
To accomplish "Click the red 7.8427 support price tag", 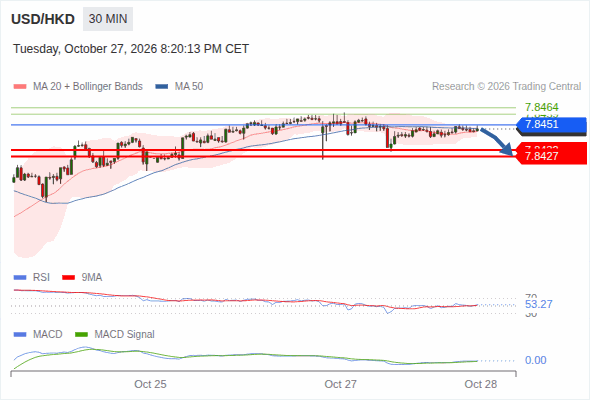I will coord(552,156).
